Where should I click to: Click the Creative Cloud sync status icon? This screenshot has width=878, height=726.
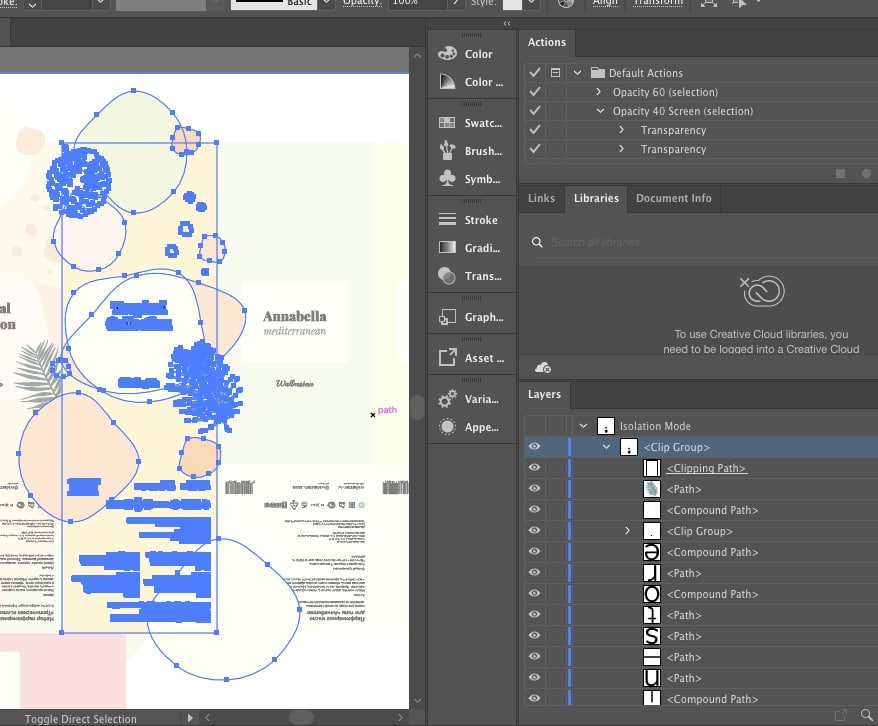click(x=542, y=368)
